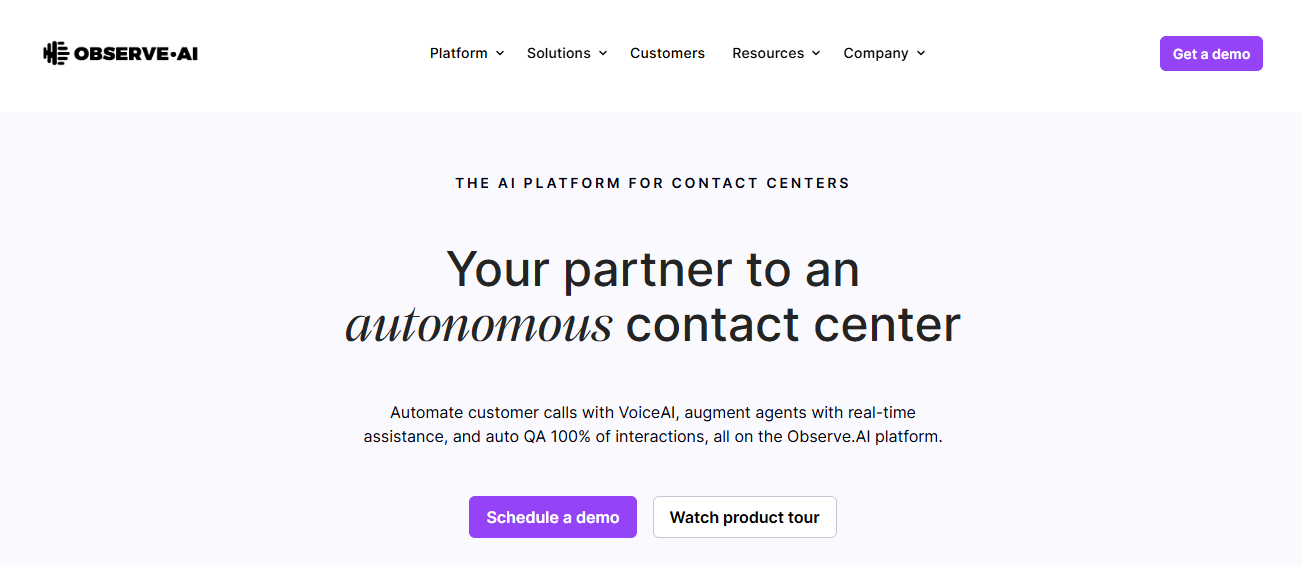Expand the chevron beside Company
Image resolution: width=1302 pixels, height=565 pixels.
921,54
